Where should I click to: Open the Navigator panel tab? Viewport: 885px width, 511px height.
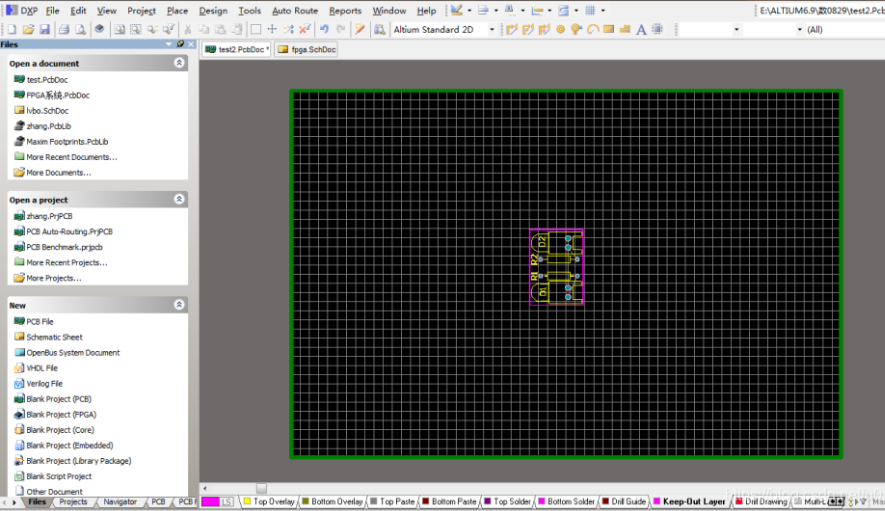coord(120,501)
